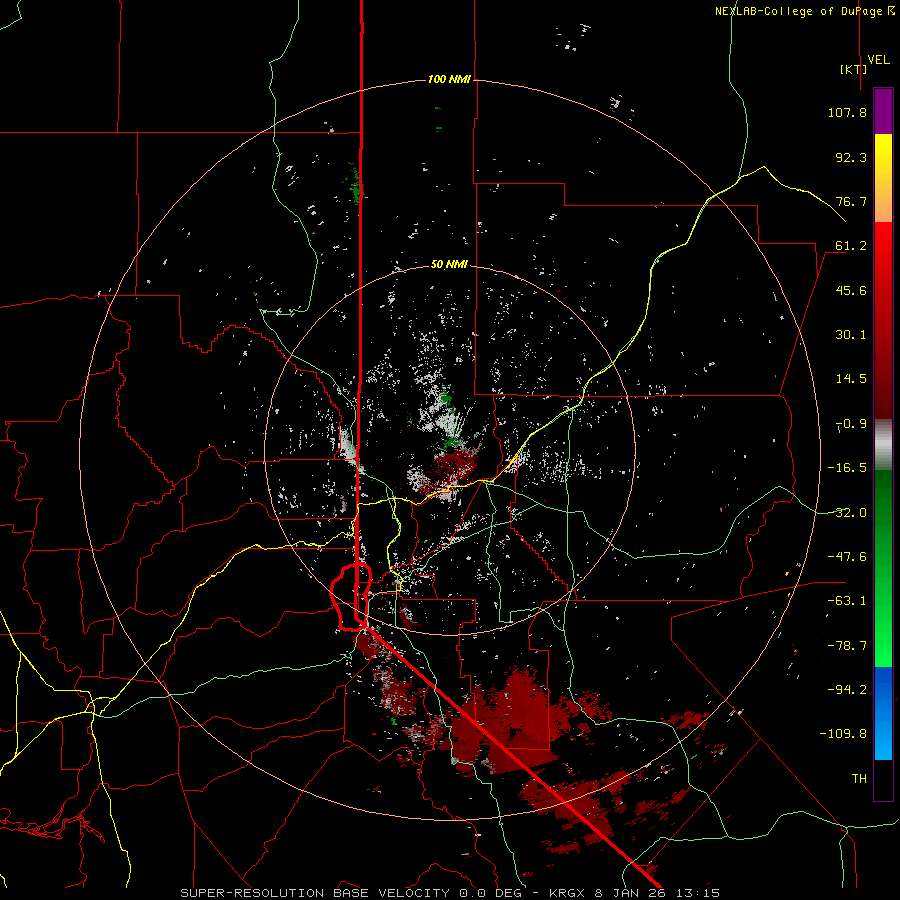Click the -78.7 value on velocity scale

coord(847,646)
